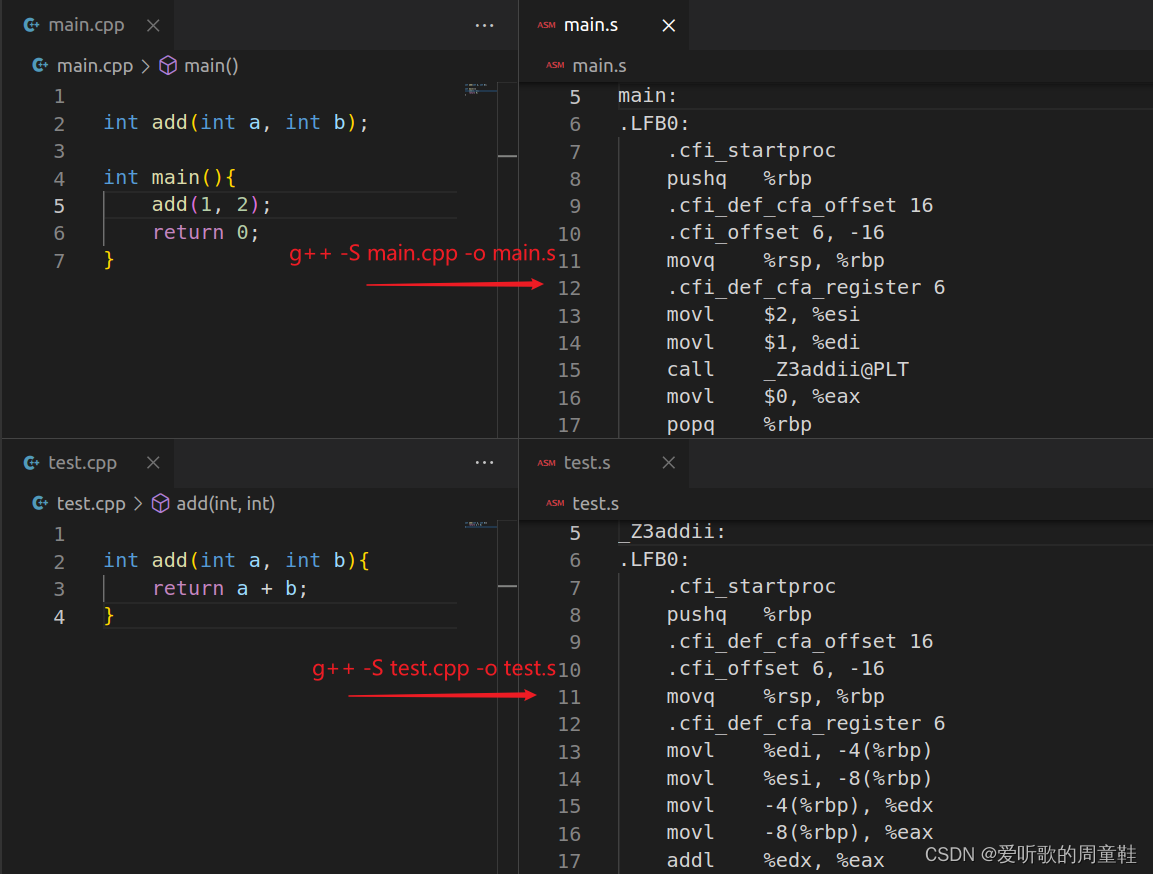Screen dimensions: 1153x874
Task: Click '.cfi_def_cfa_register 6' line in main.s
Action: (x=806, y=287)
